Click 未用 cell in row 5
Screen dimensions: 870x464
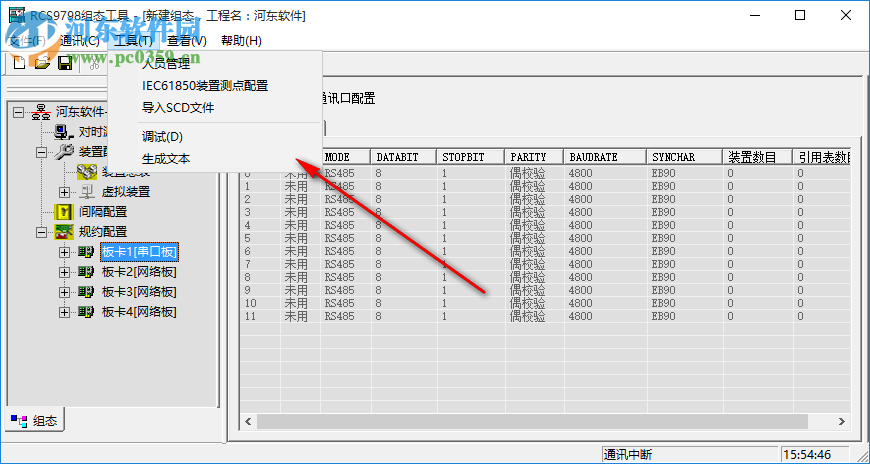[296, 238]
